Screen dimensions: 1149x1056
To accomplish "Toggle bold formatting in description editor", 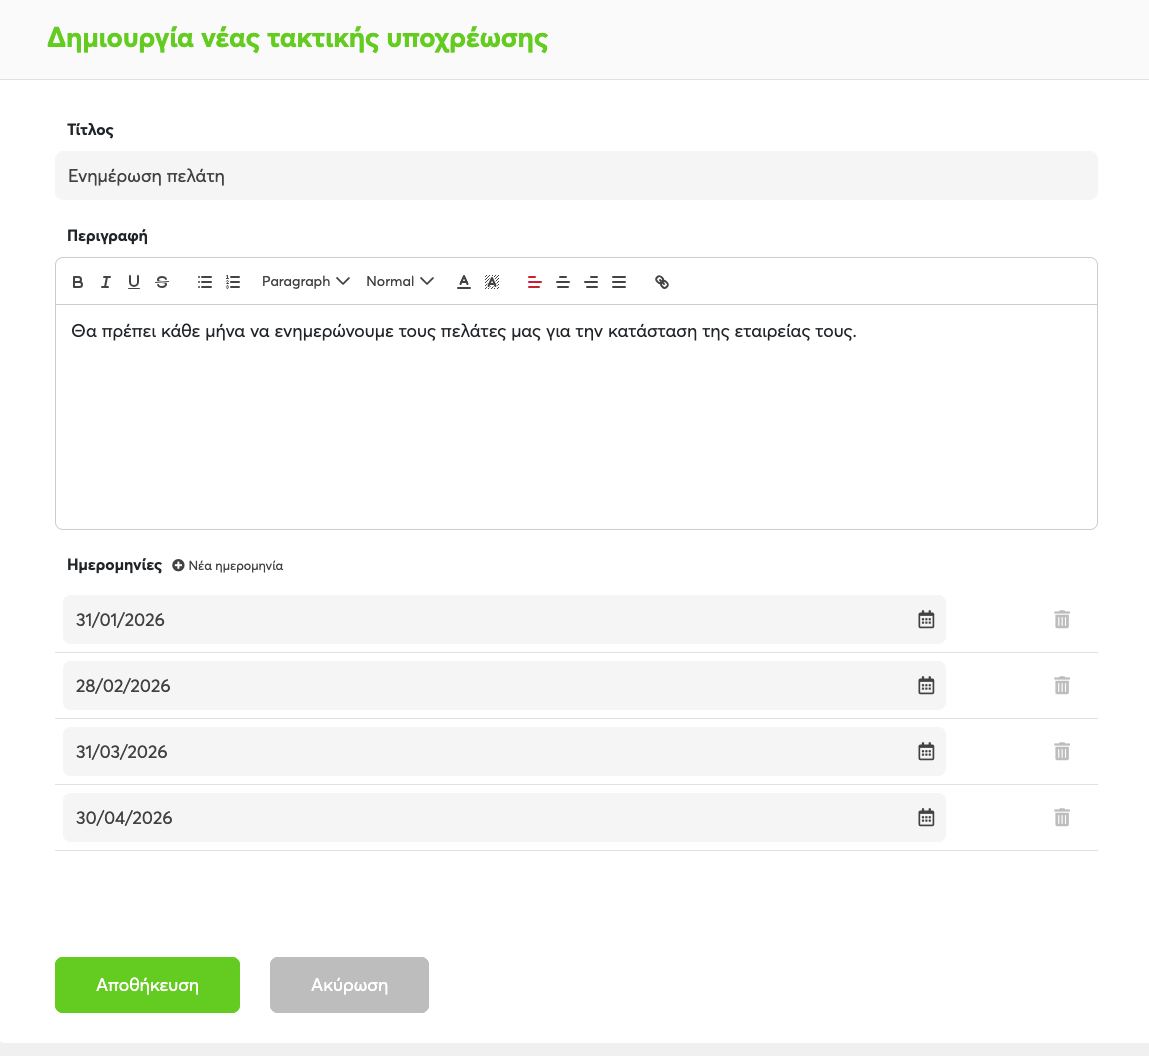I will [x=78, y=282].
